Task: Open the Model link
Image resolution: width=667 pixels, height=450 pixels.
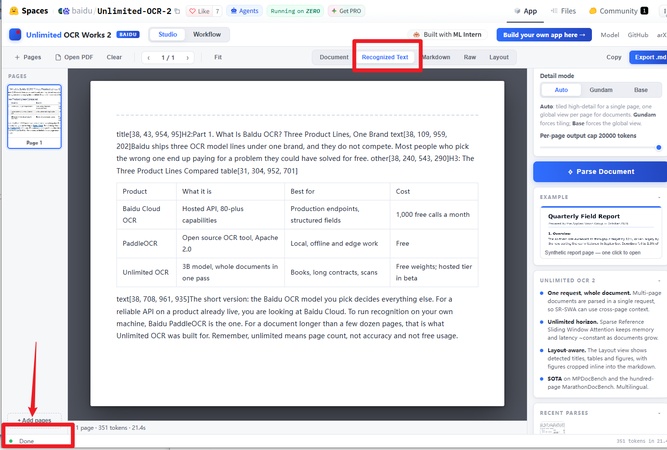Action: point(610,35)
